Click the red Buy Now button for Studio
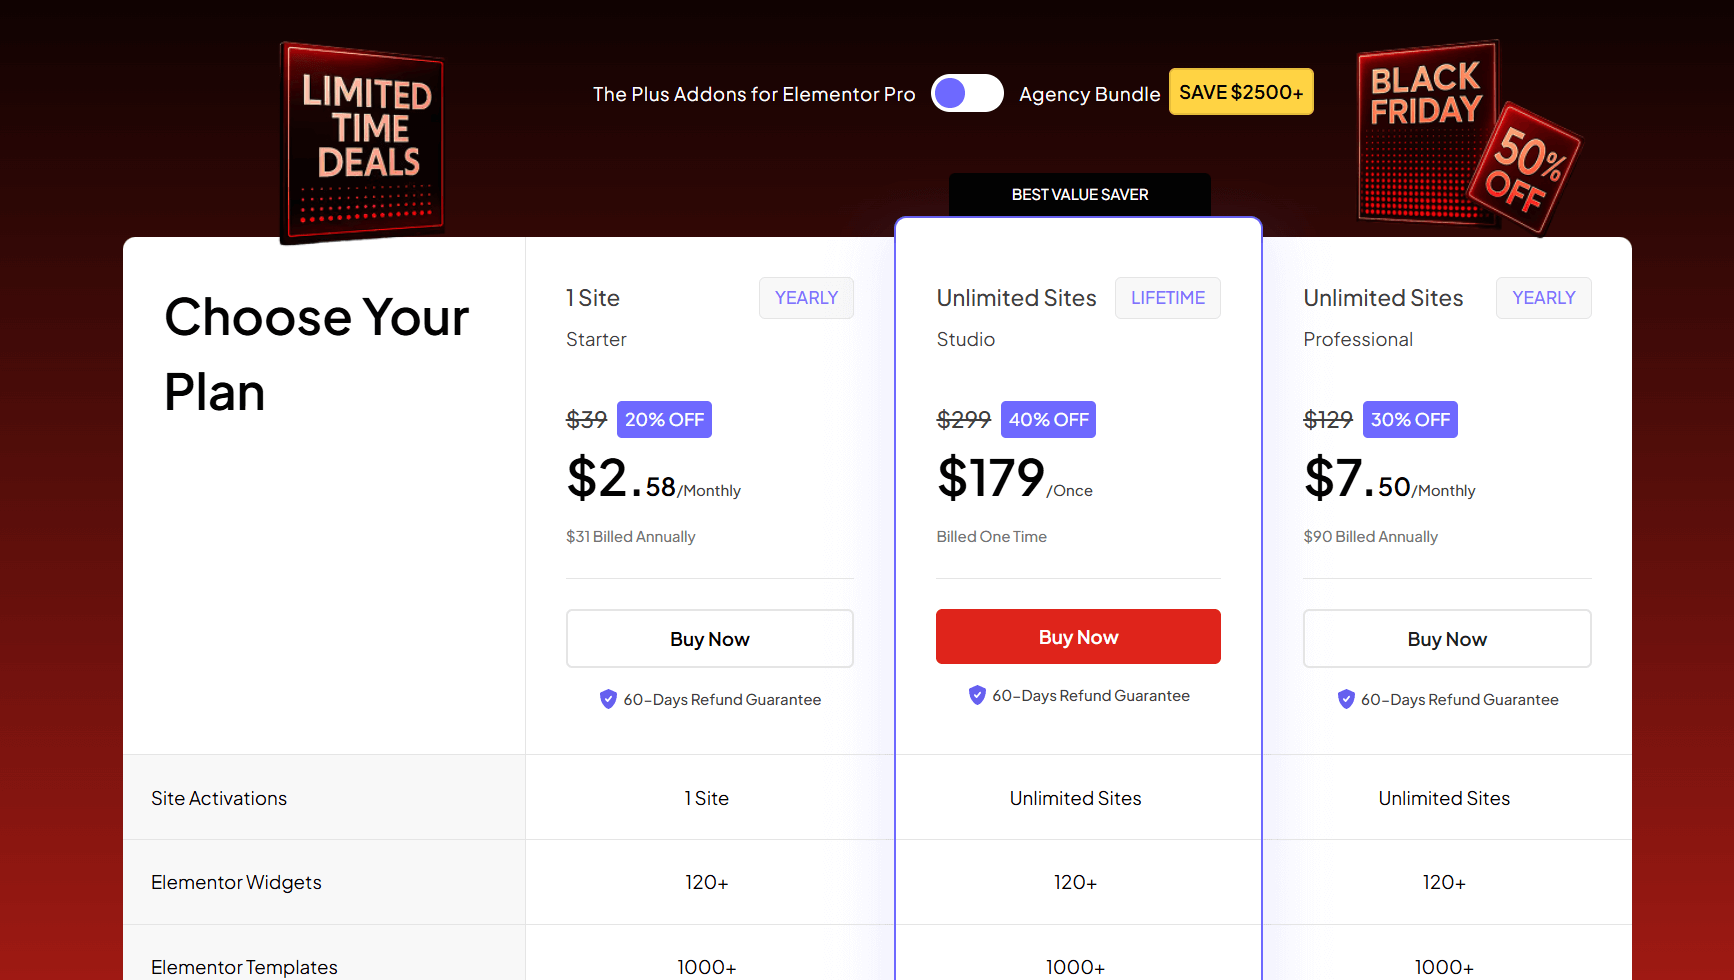 (x=1078, y=636)
